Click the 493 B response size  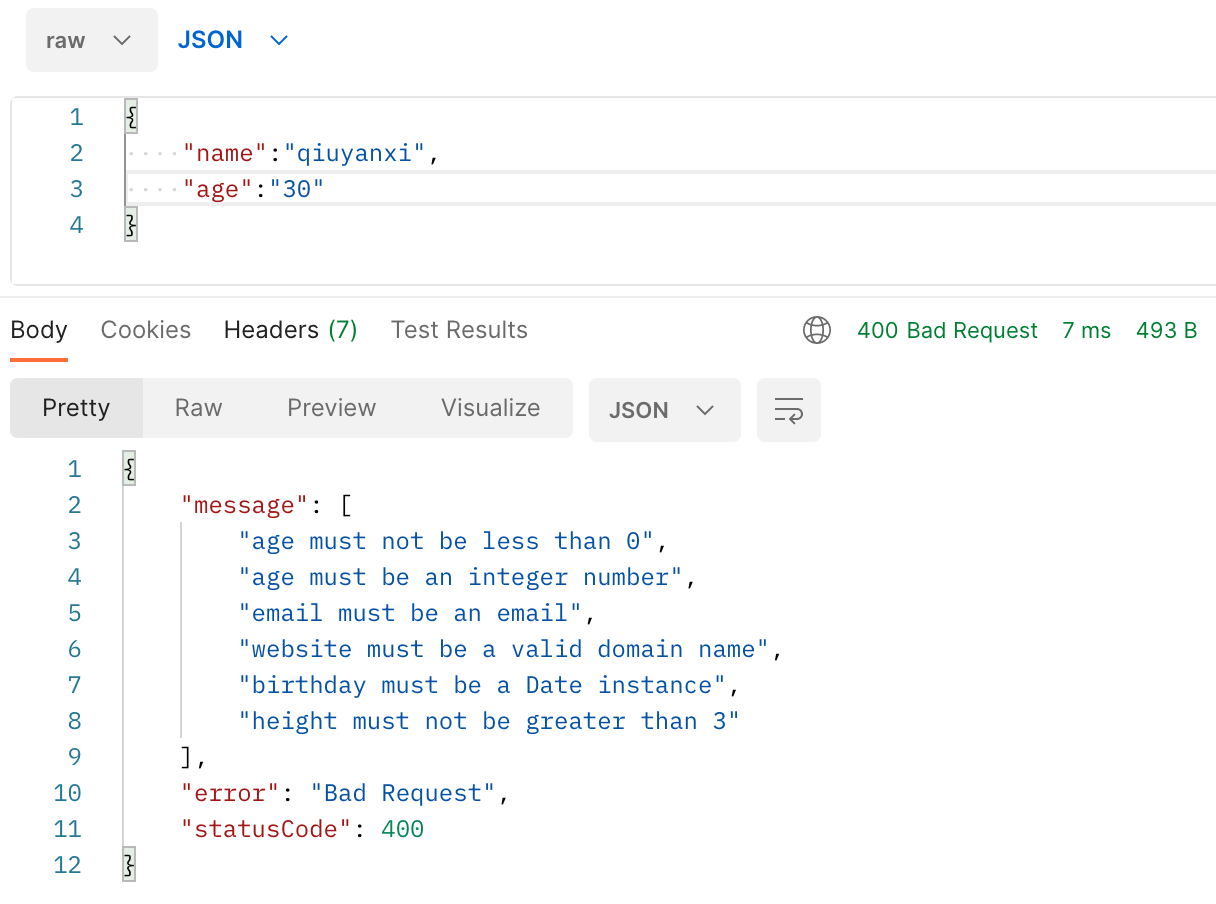pyautogui.click(x=1166, y=331)
